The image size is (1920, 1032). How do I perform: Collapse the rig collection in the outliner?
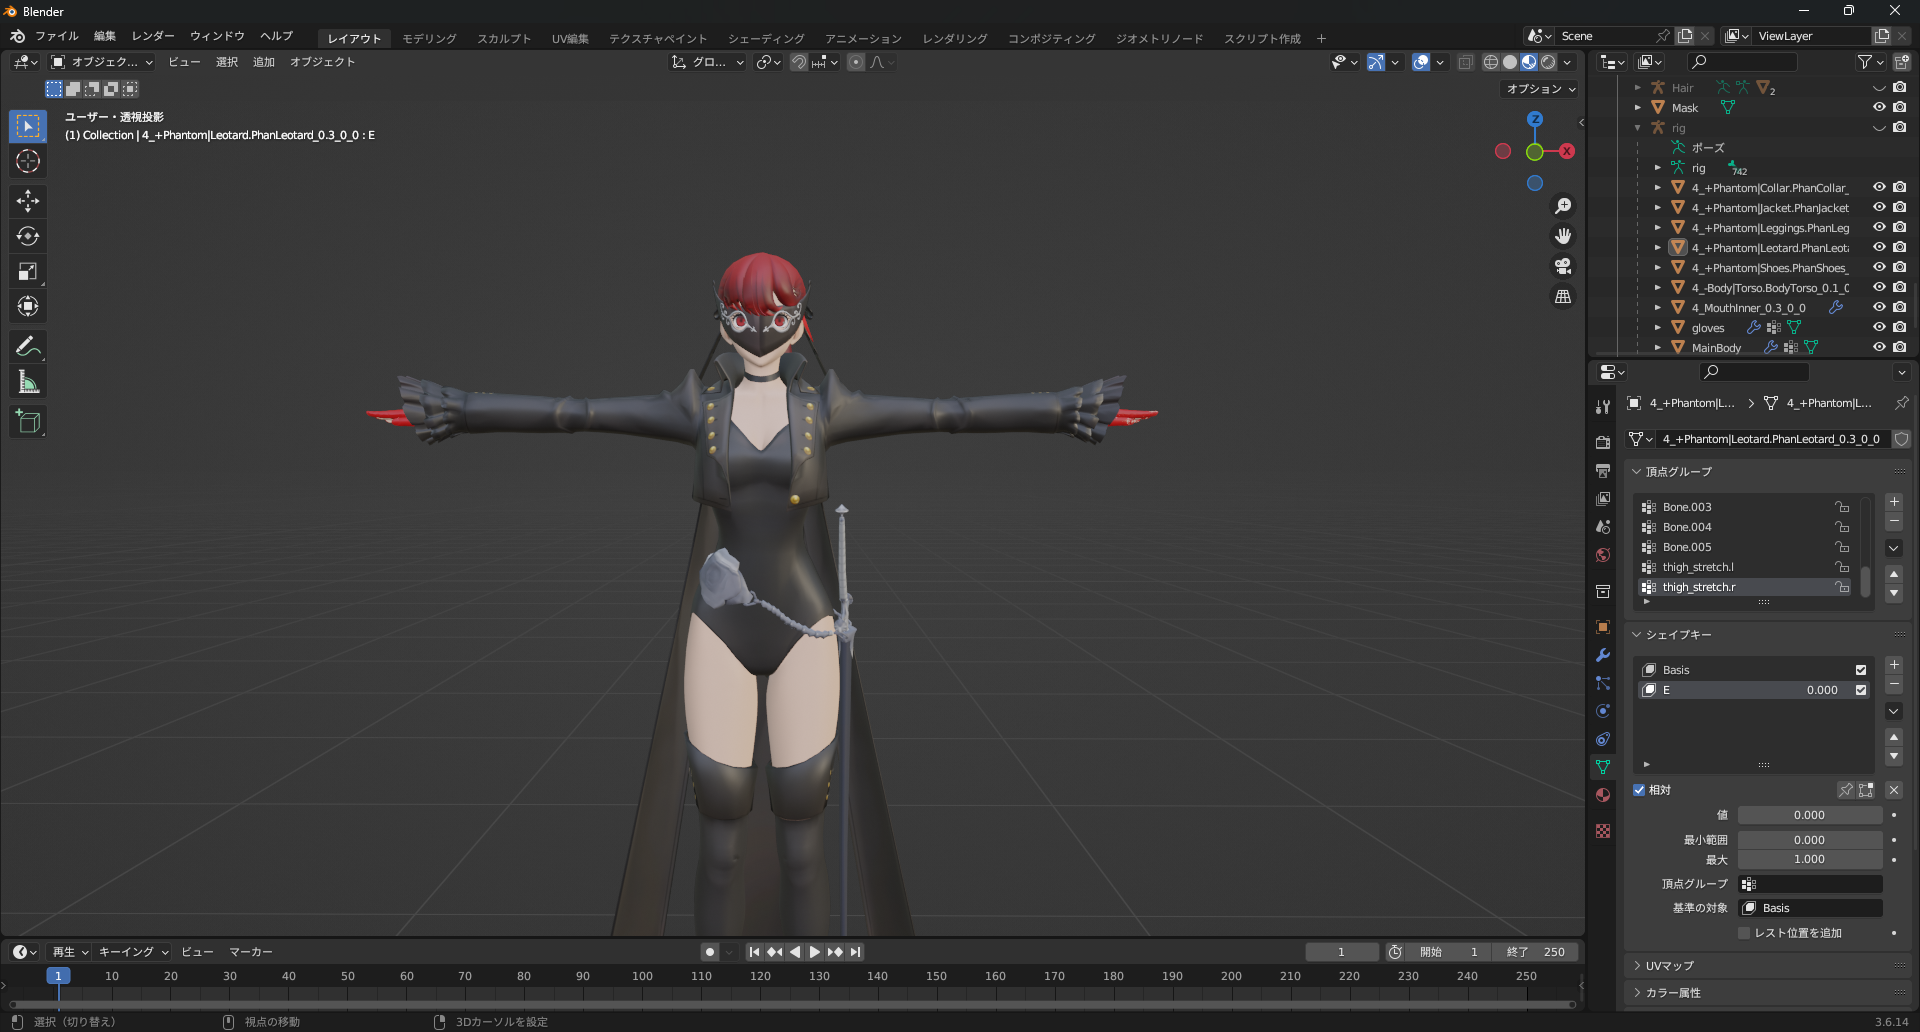pos(1638,128)
